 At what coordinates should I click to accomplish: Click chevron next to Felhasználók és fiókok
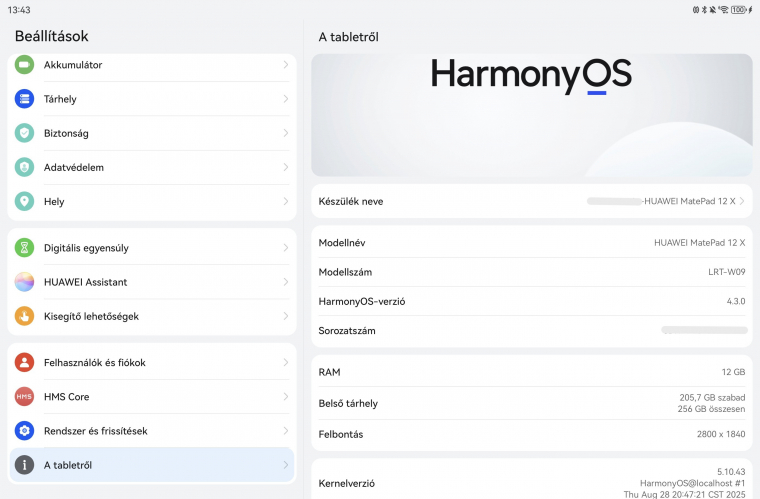point(286,363)
